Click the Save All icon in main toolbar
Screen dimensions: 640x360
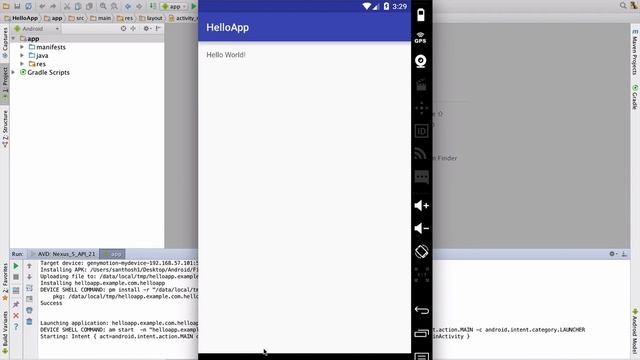coord(17,6)
